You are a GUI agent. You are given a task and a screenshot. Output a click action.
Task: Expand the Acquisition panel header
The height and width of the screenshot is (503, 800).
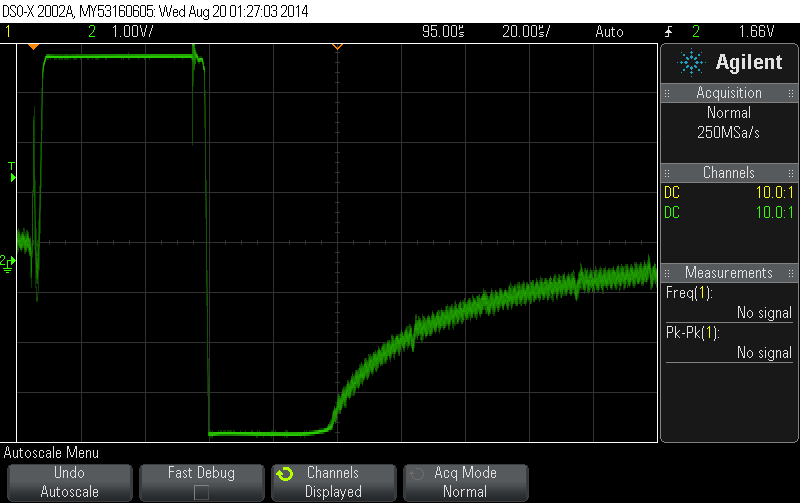pyautogui.click(x=729, y=93)
